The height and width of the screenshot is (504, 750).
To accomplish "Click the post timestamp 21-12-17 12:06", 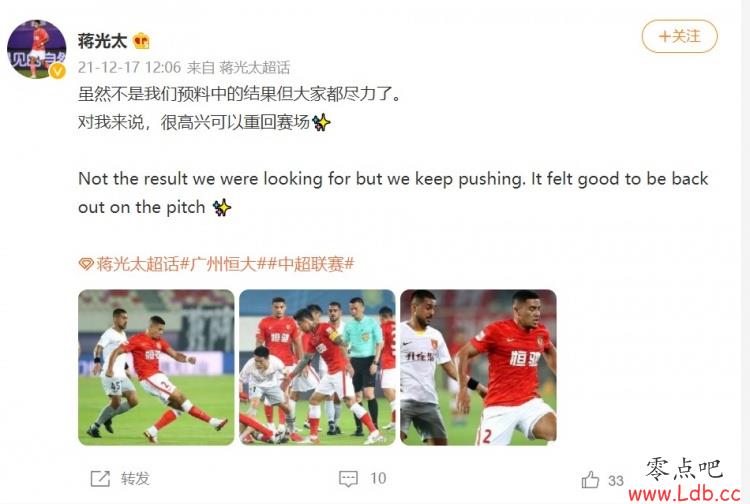I will pyautogui.click(x=129, y=67).
